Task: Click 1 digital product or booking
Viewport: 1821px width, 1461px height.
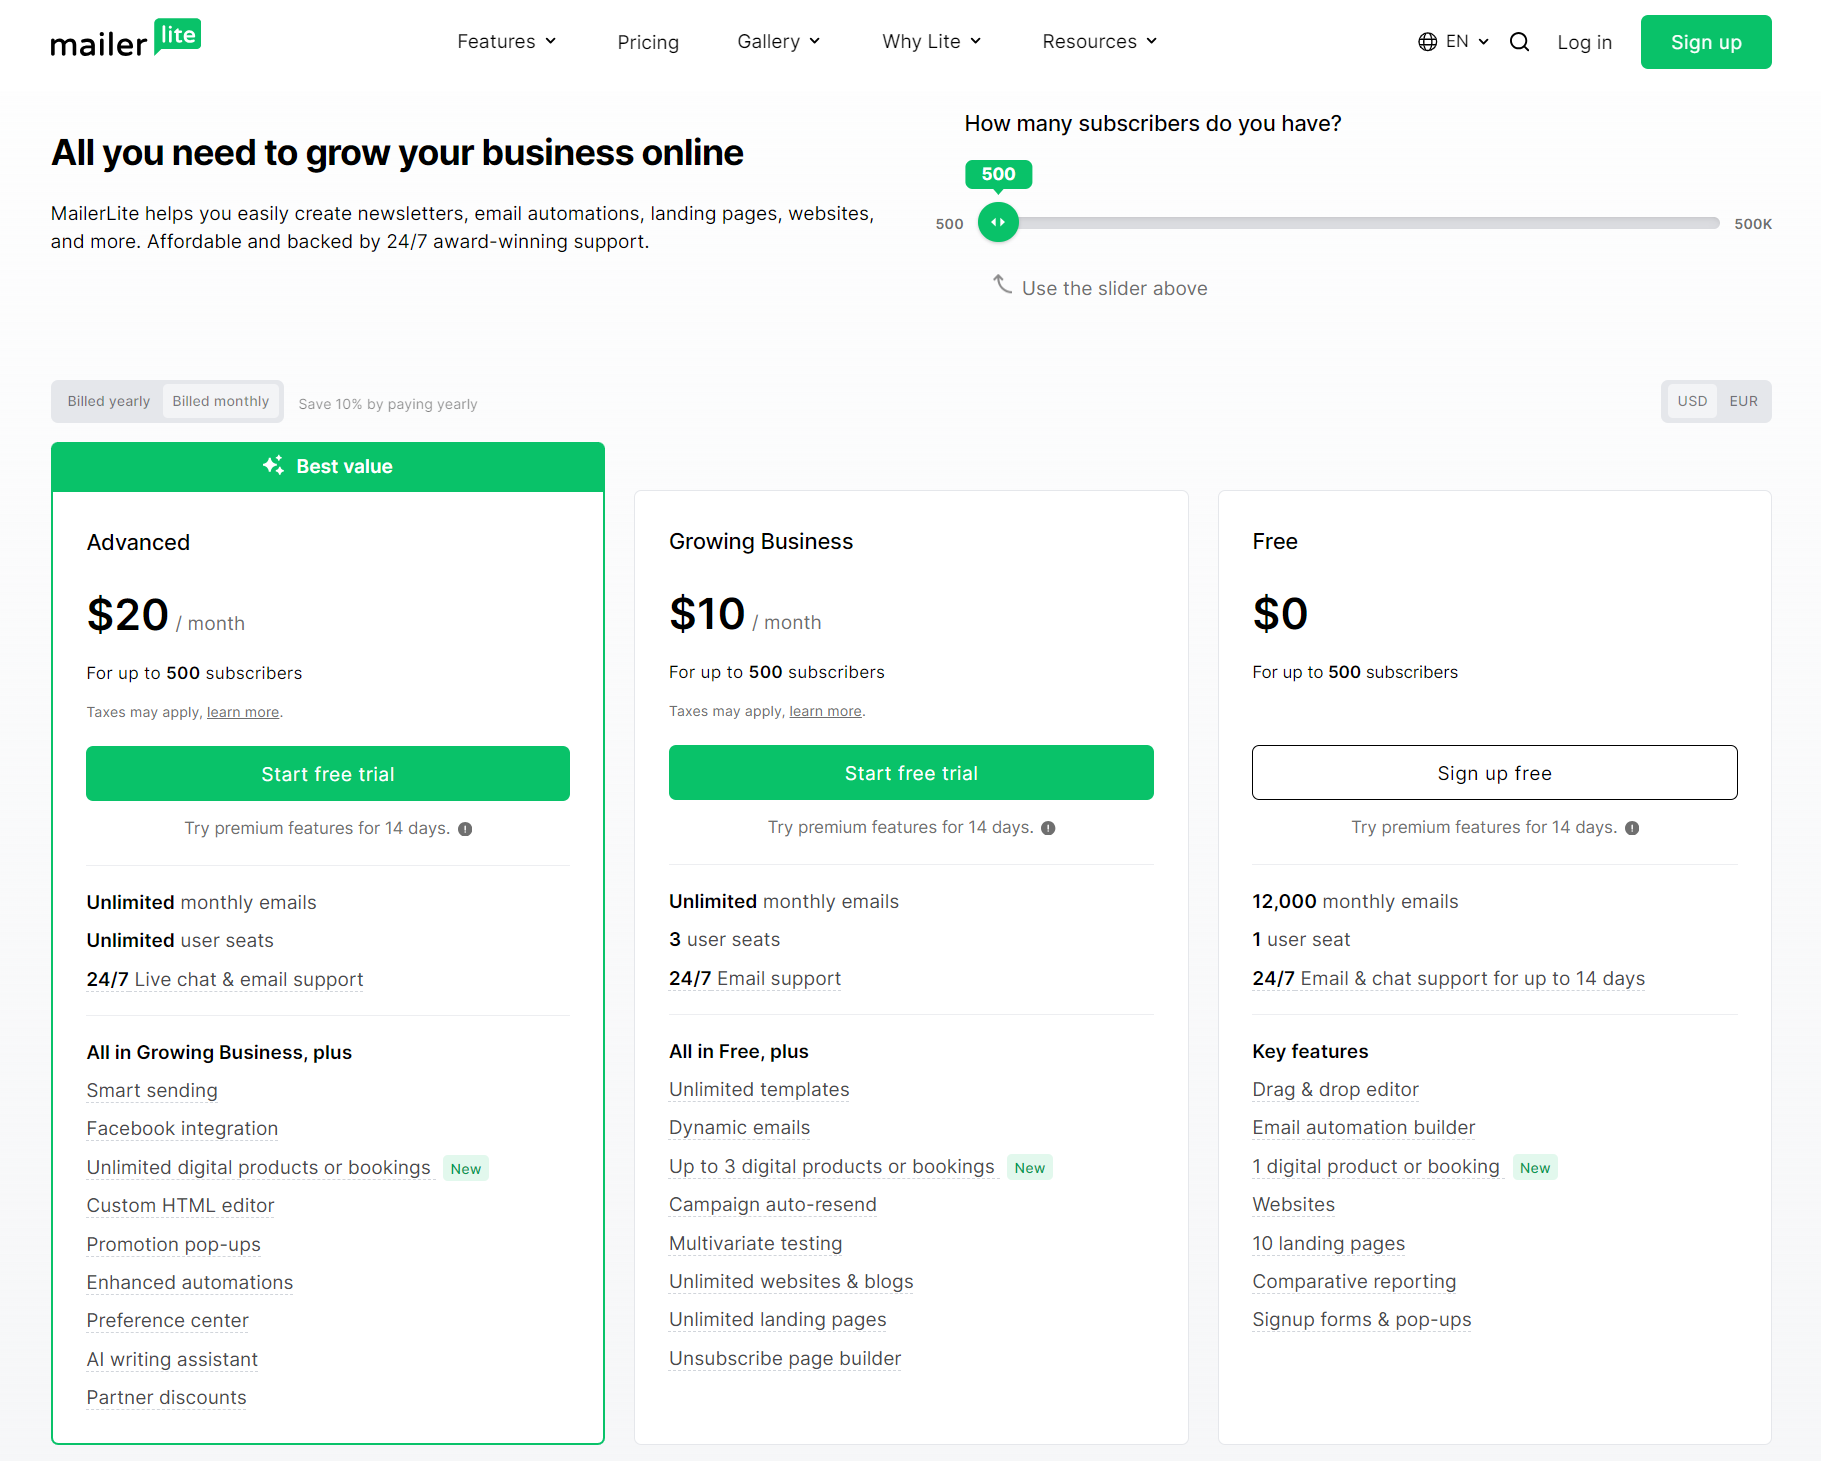Action: point(1376,1167)
